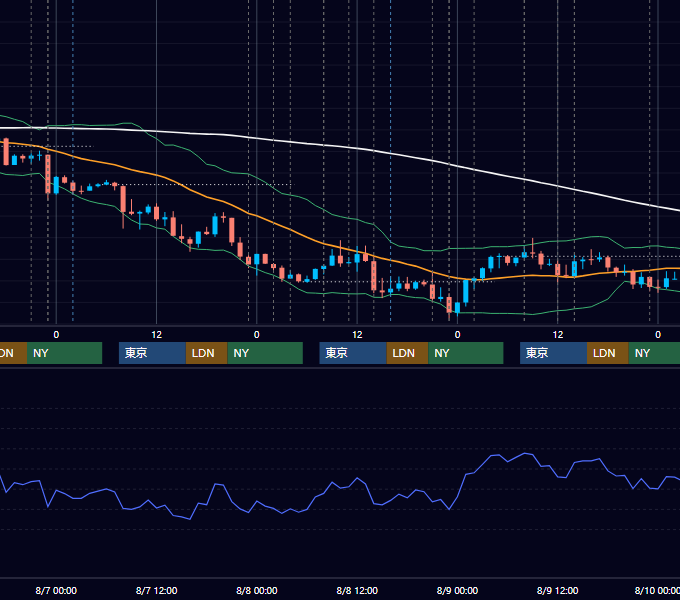Click the 東京 session block nearest 8/8 12:00
This screenshot has width=680, height=600.
[353, 353]
